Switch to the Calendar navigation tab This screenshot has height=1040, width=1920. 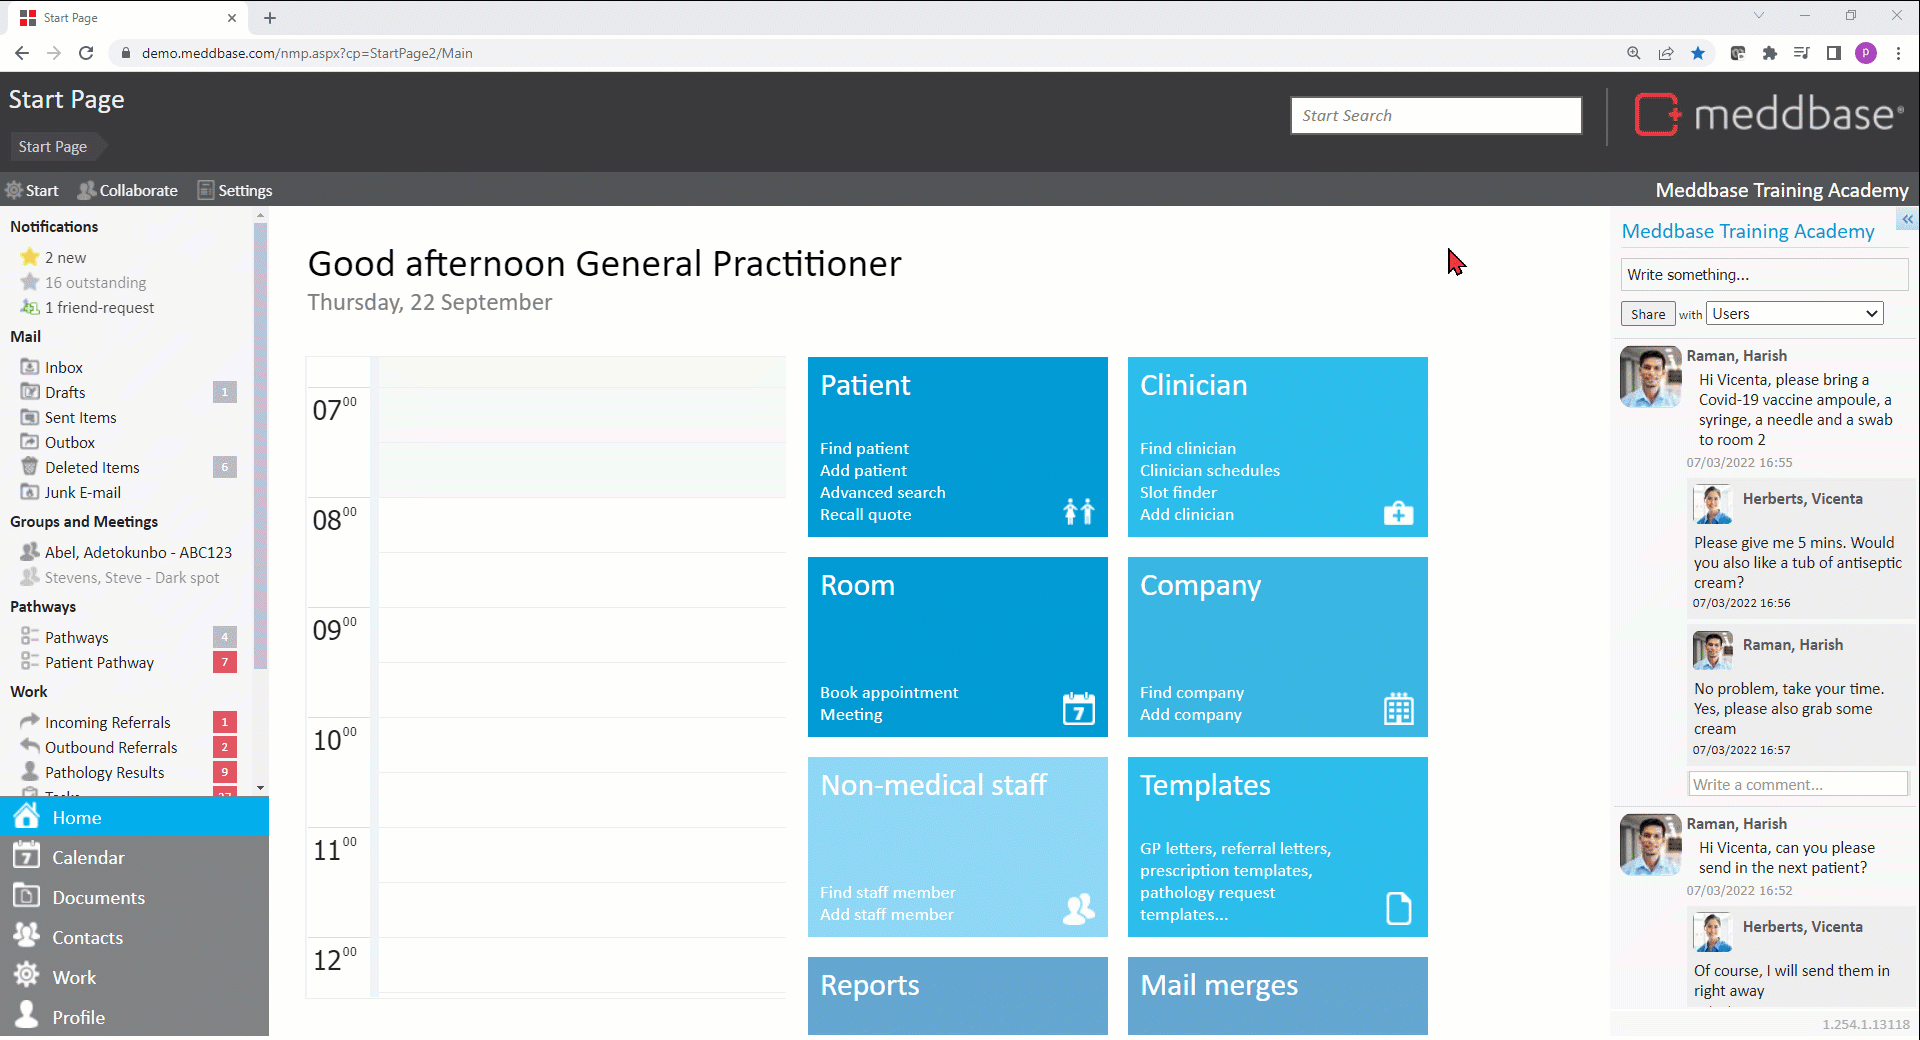[88, 857]
